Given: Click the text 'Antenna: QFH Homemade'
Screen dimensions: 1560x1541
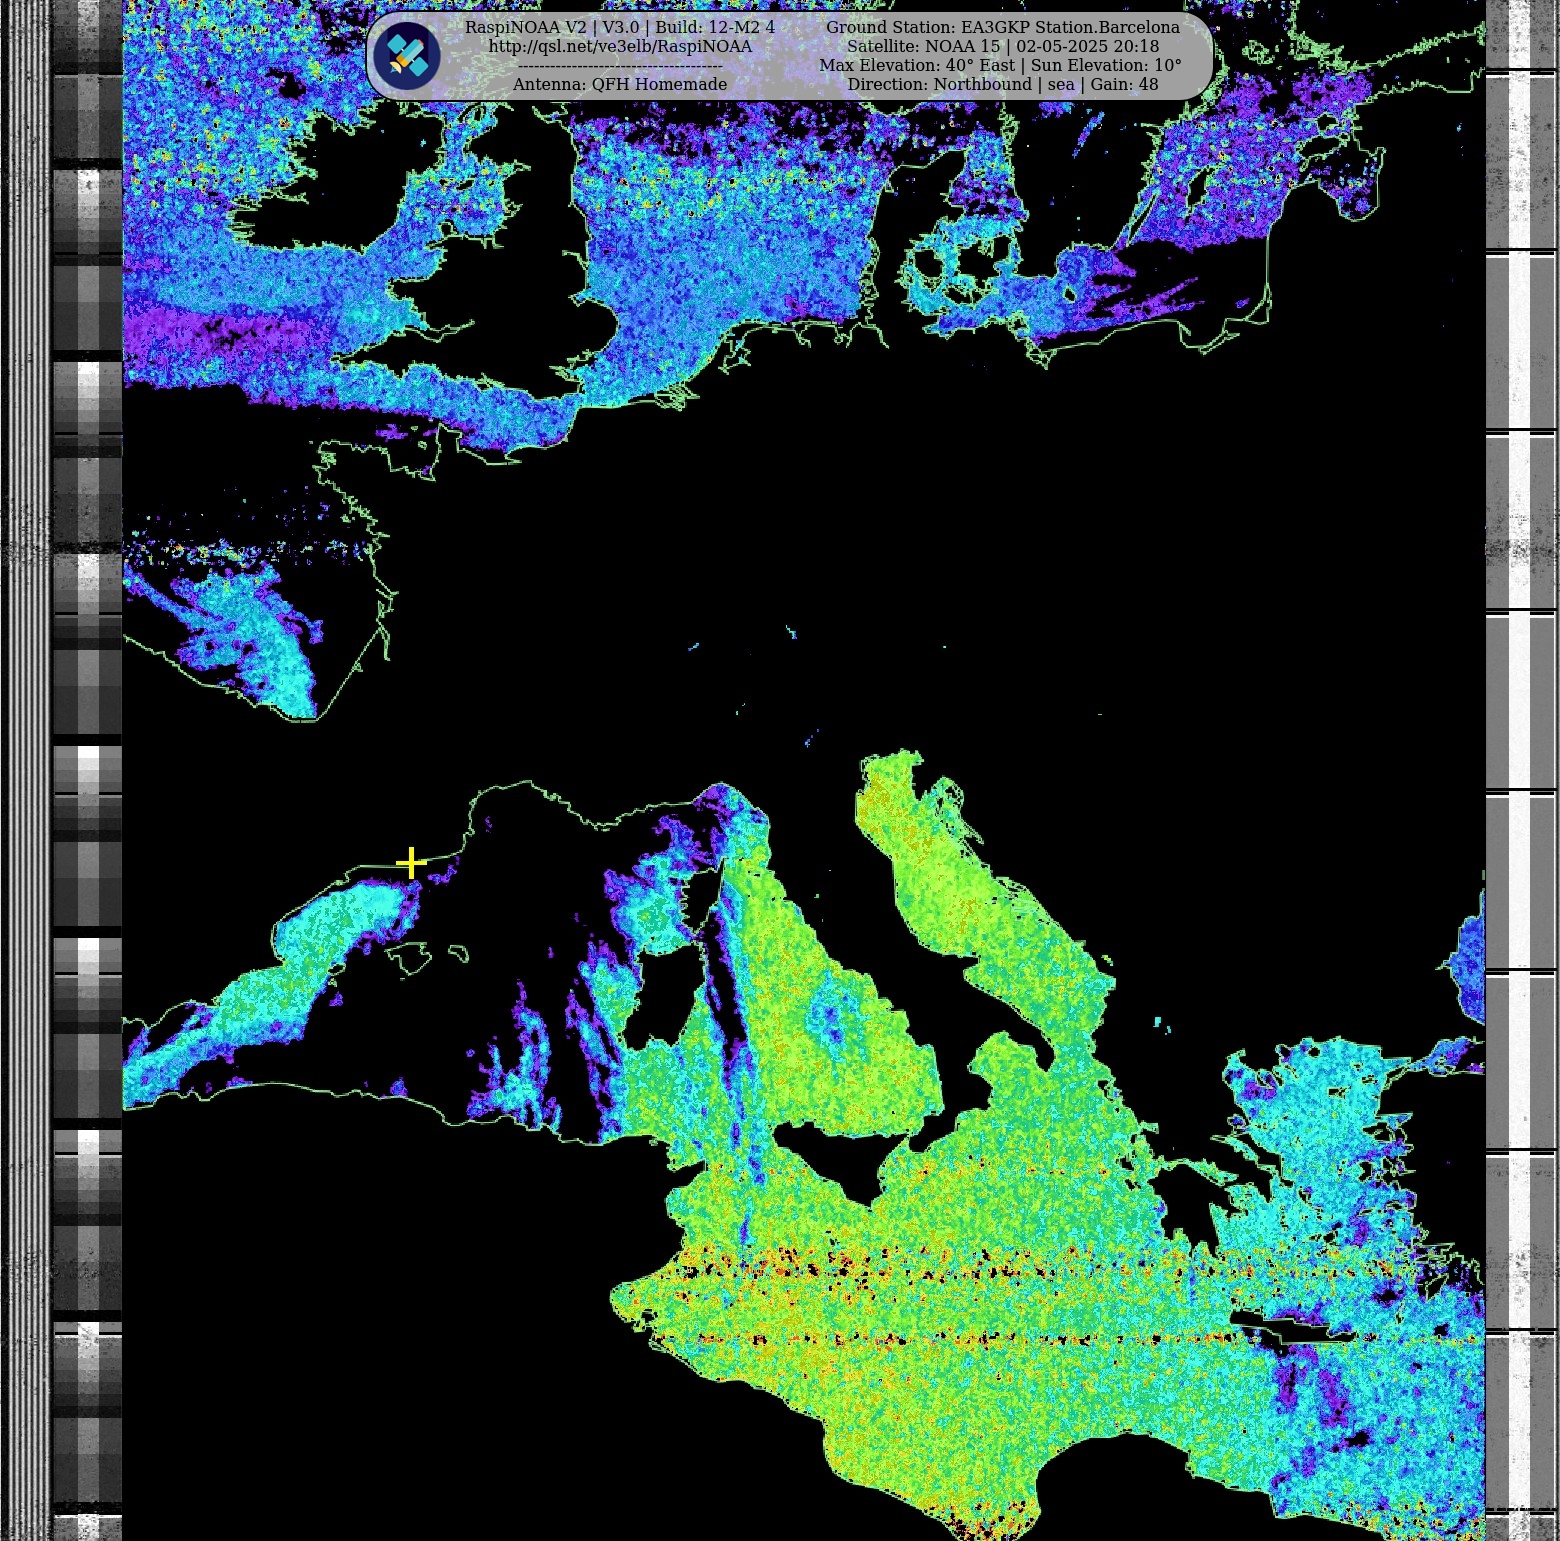Looking at the screenshot, I should coord(620,84).
